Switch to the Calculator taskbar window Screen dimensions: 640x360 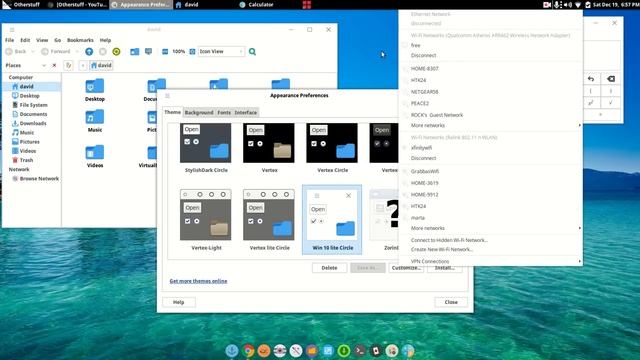pos(260,5)
